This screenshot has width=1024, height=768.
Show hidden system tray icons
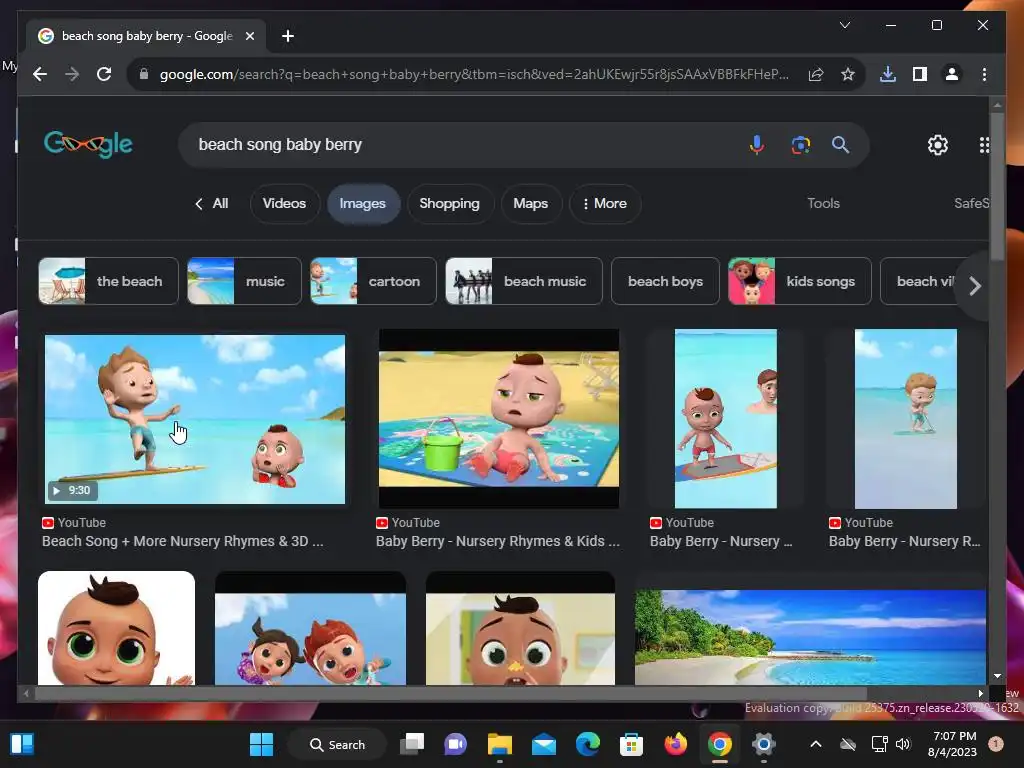coord(816,744)
